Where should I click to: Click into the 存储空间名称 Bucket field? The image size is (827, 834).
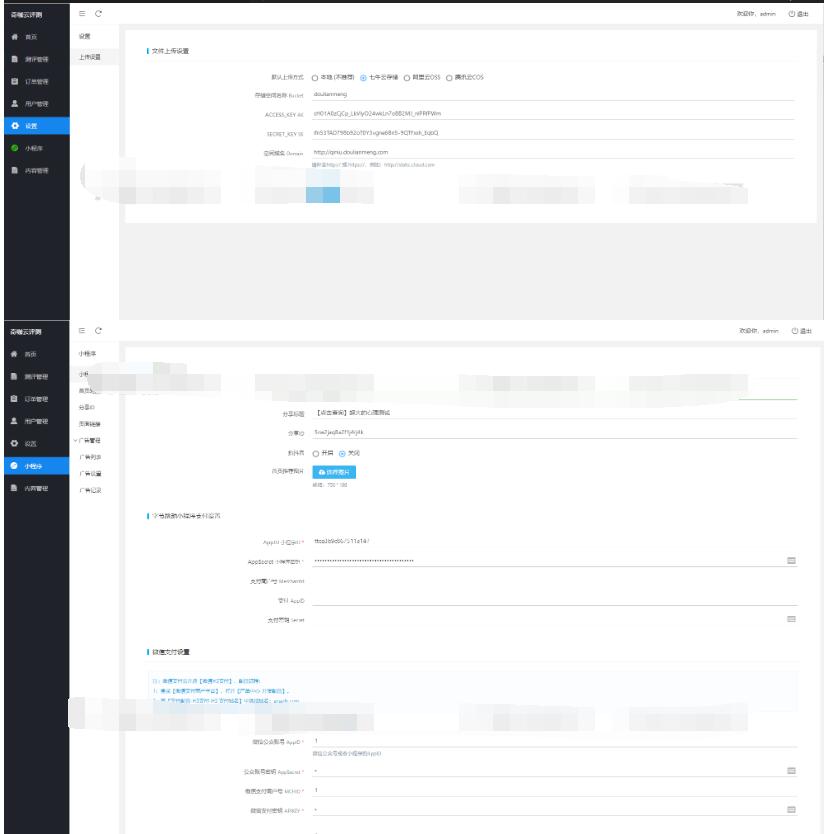[x=550, y=95]
